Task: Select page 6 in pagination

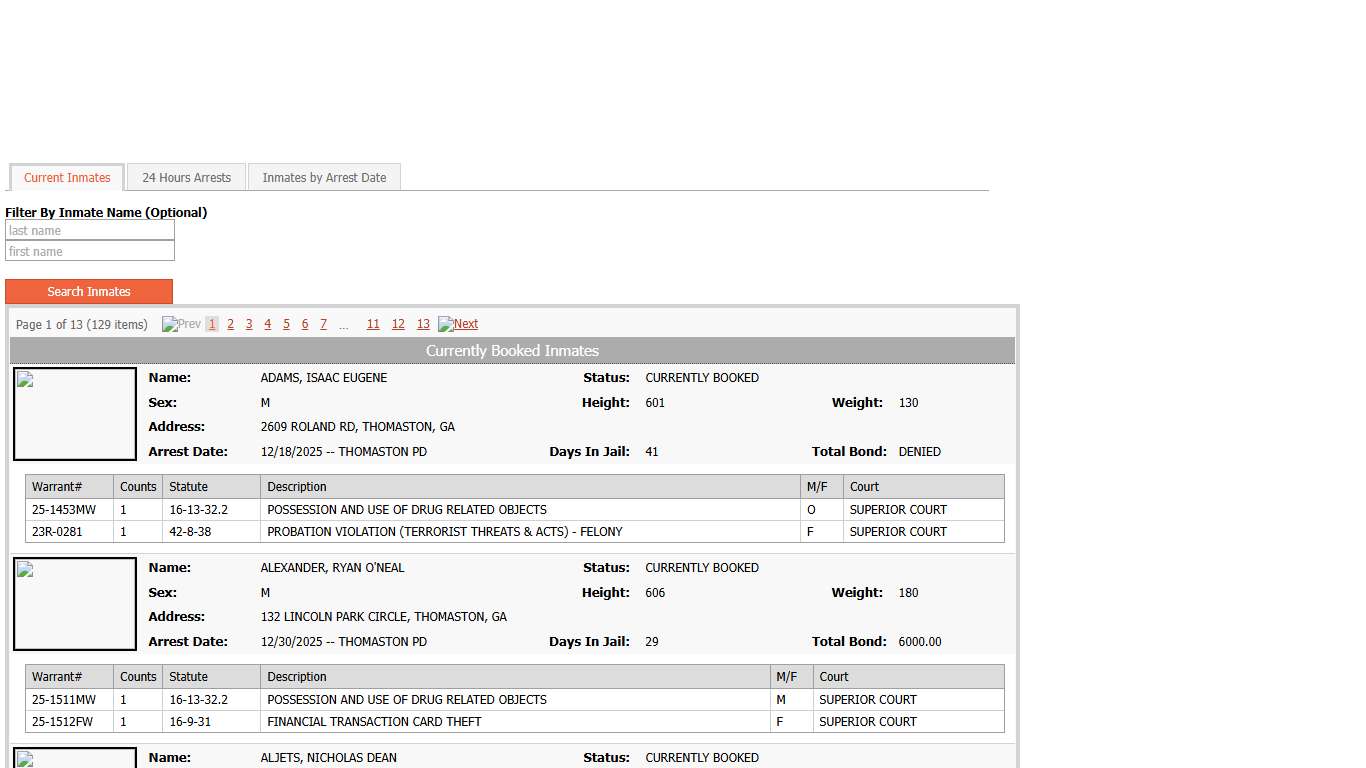Action: pos(305,324)
